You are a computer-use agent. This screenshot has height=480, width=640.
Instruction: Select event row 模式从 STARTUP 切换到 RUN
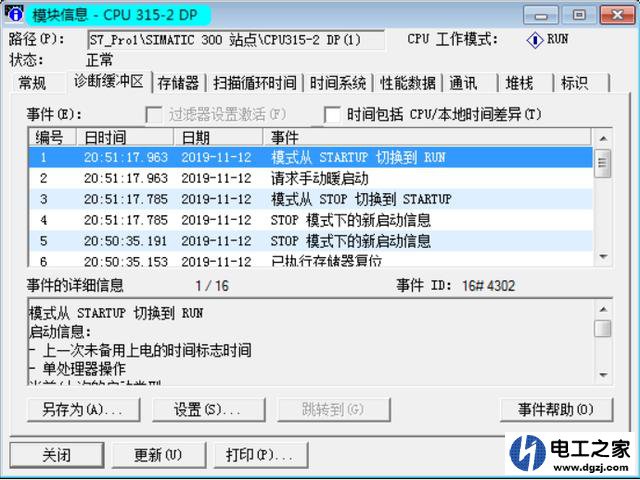(311, 157)
